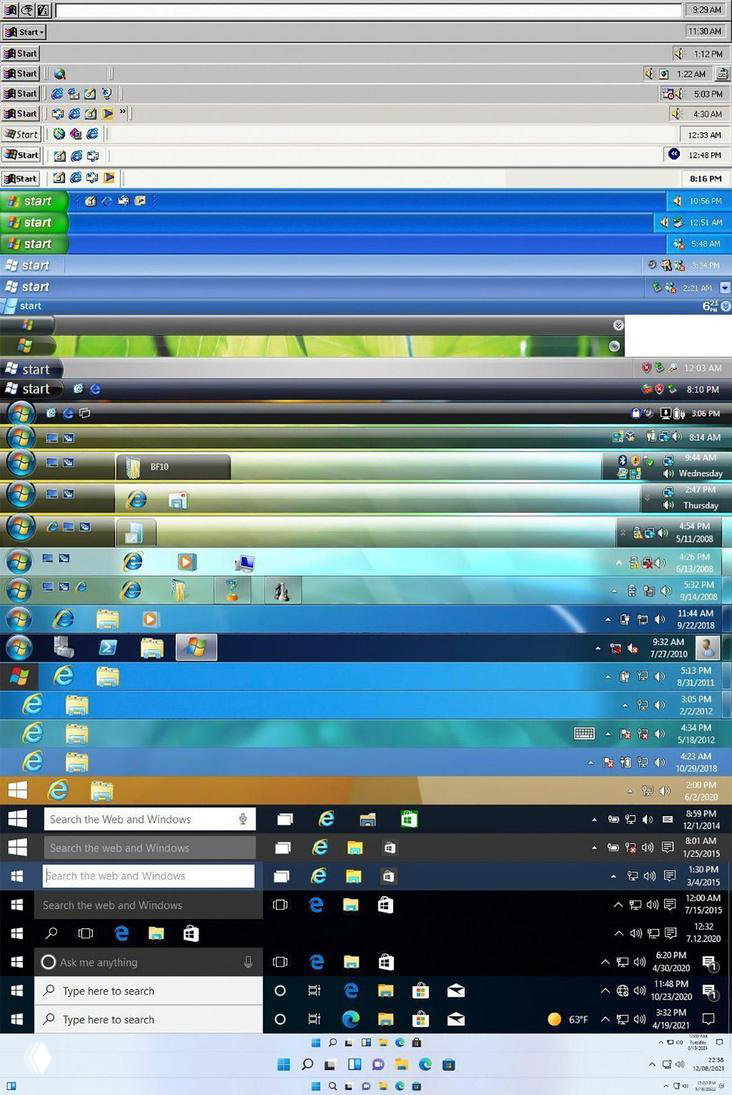Open action center on the 6:20 PM taskbar
732x1095 pixels.
point(709,963)
